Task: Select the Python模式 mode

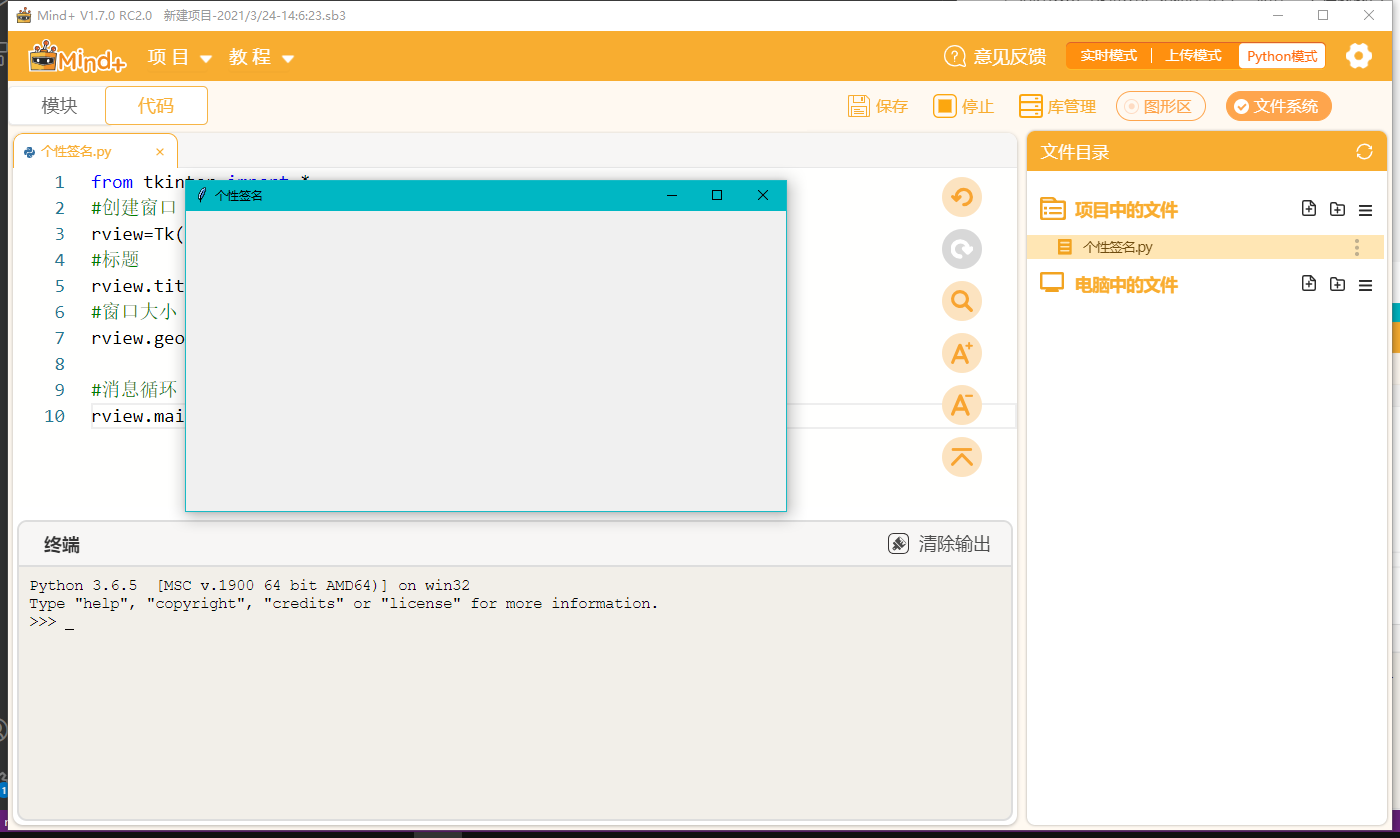Action: coord(1282,56)
